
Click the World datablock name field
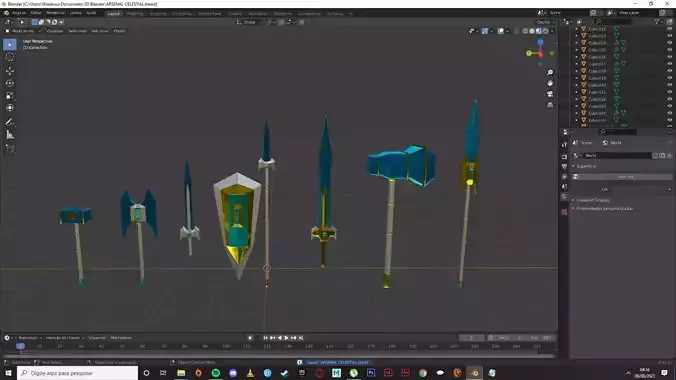point(618,155)
